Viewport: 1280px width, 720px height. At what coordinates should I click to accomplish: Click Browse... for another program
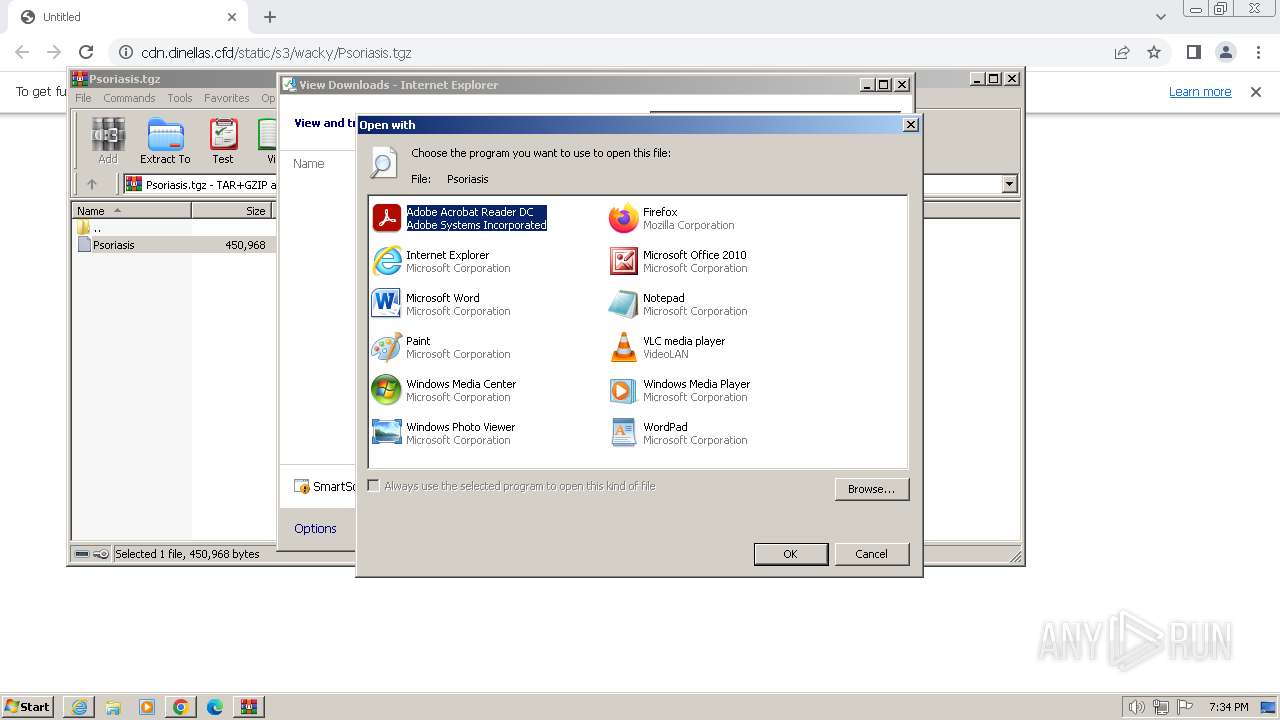coord(871,489)
